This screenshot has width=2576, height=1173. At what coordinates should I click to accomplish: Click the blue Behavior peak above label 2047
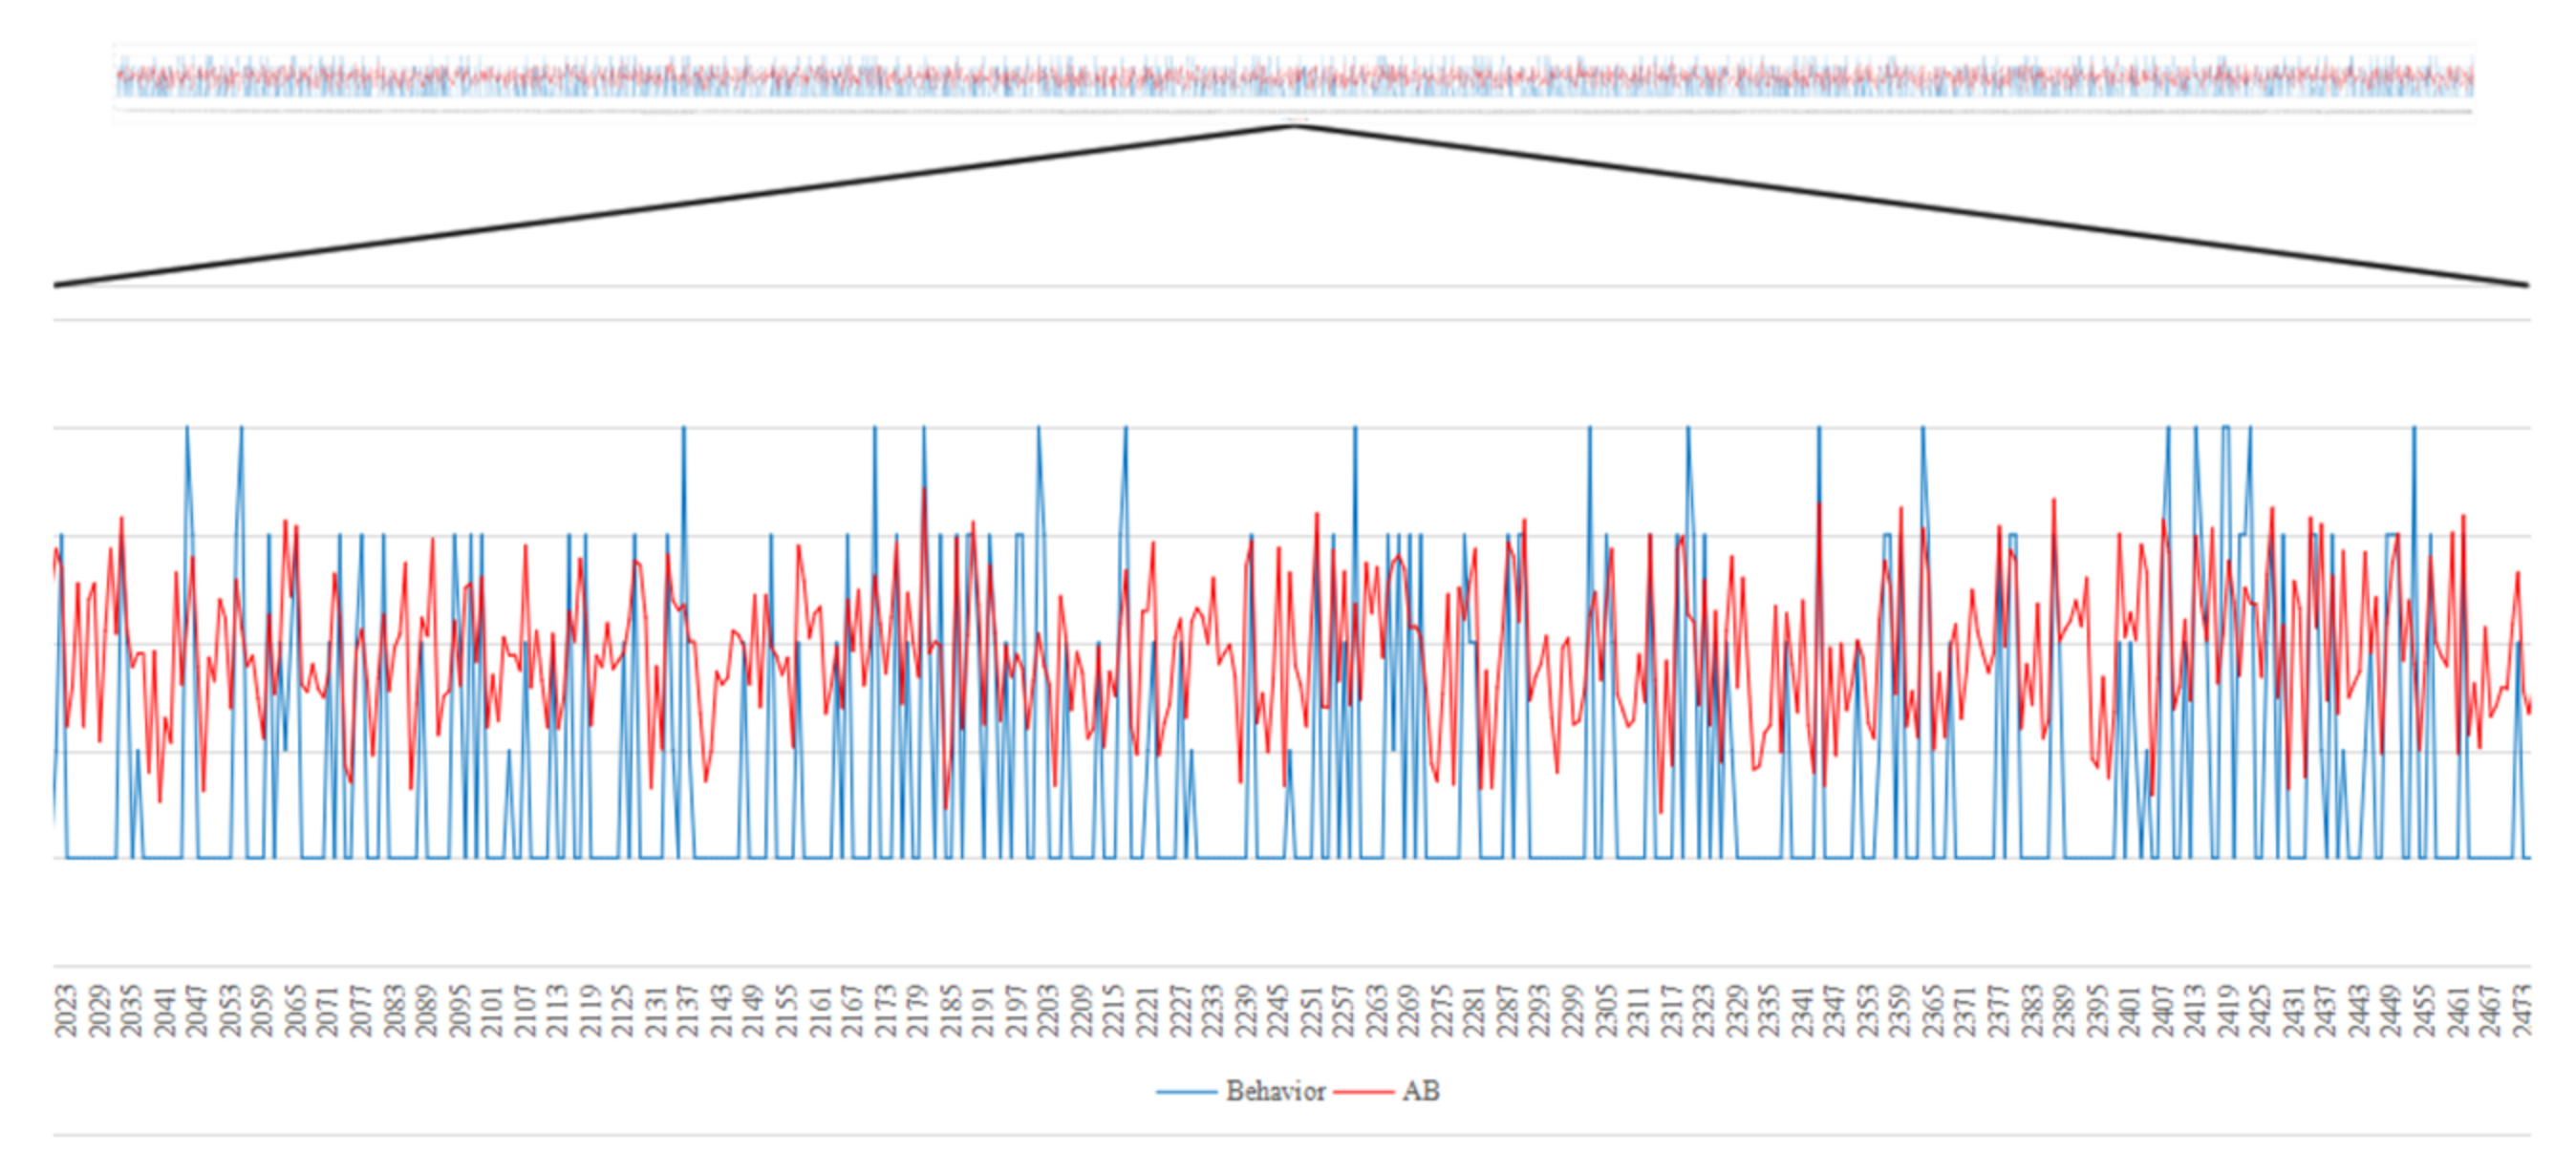187,428
